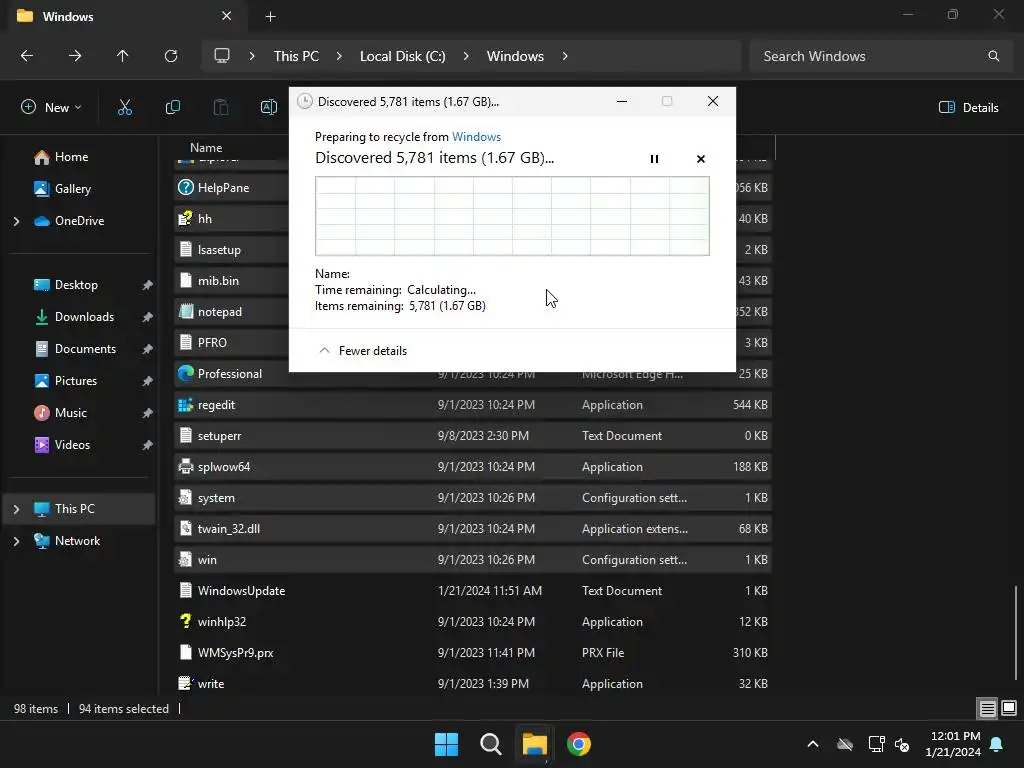Unpin Desktop using its pin icon
This screenshot has width=1024, height=768.
coord(148,285)
